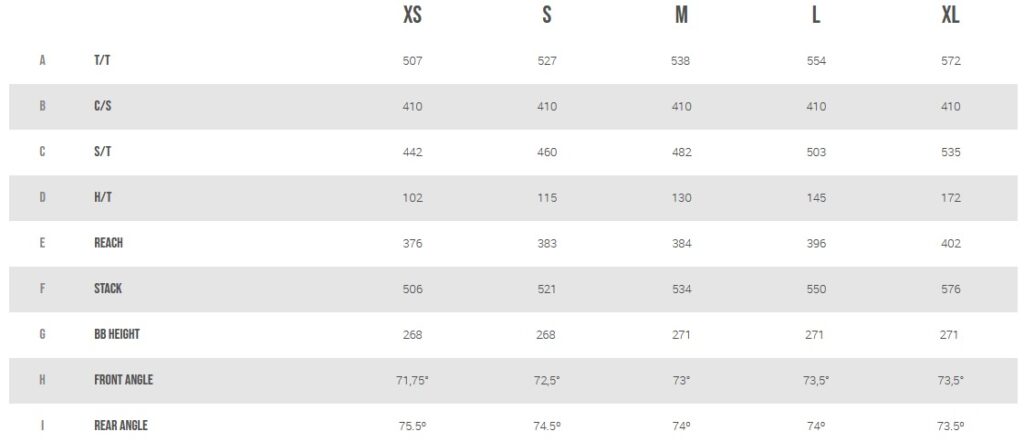Select the H/T row label
Viewport: 1024px width, 442px height.
(x=102, y=197)
